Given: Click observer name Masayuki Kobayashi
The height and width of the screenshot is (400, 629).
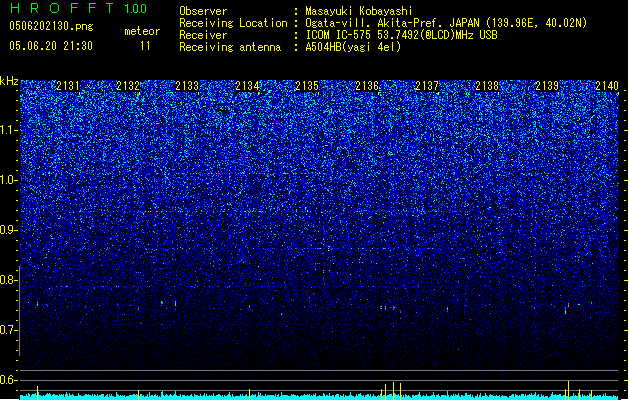Looking at the screenshot, I should pos(359,11).
